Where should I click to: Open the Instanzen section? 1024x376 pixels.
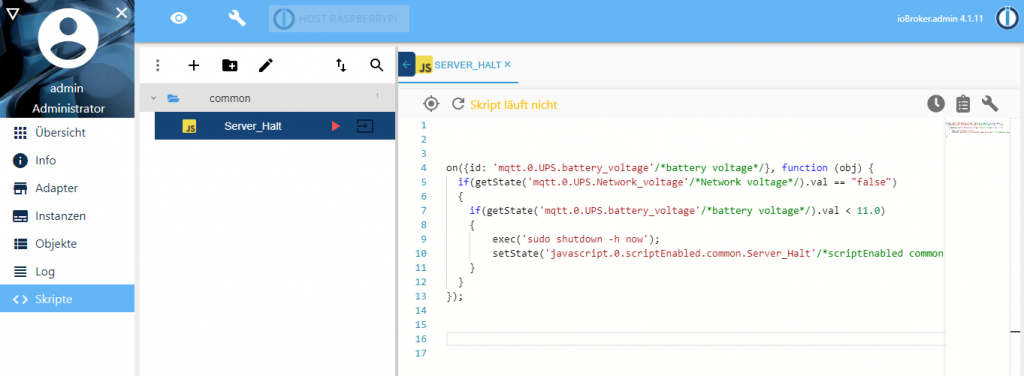point(67,216)
